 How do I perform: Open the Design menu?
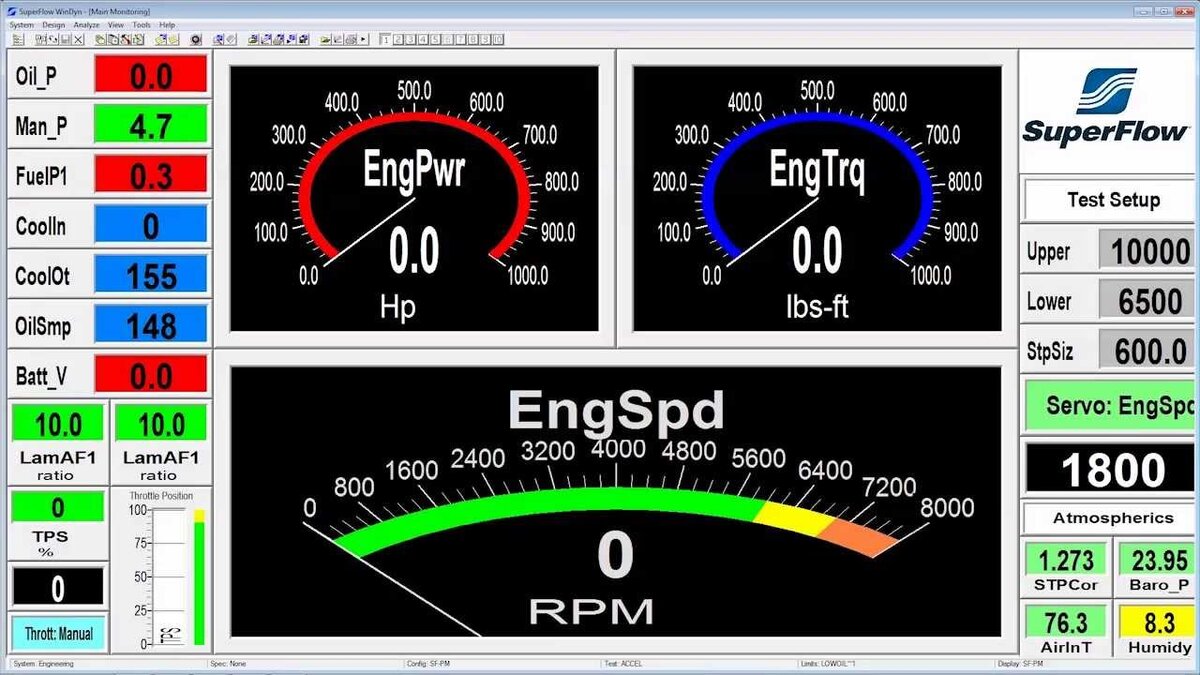tap(53, 24)
